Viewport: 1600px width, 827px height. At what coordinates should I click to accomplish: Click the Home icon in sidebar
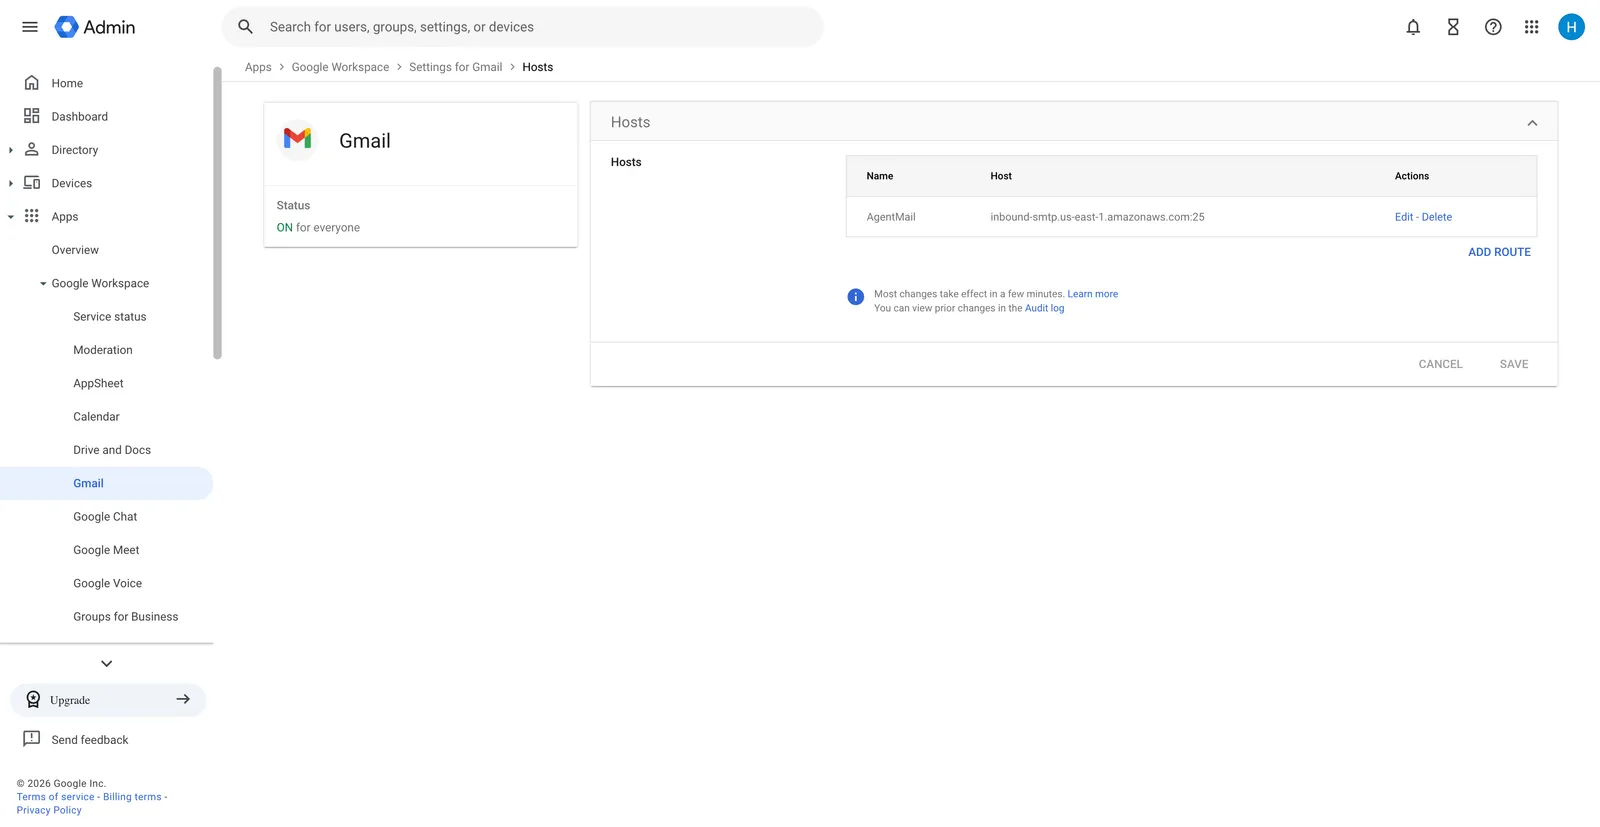coord(32,83)
